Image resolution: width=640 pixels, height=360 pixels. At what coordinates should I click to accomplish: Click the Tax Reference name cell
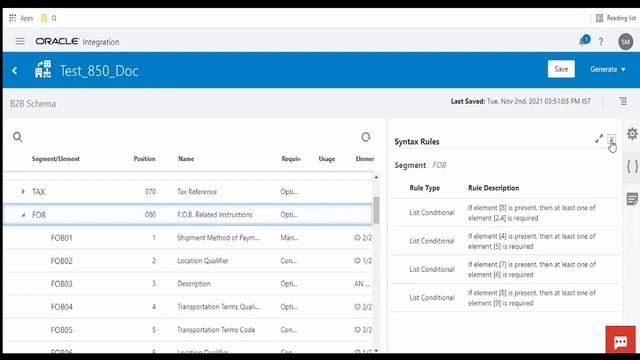(x=197, y=191)
